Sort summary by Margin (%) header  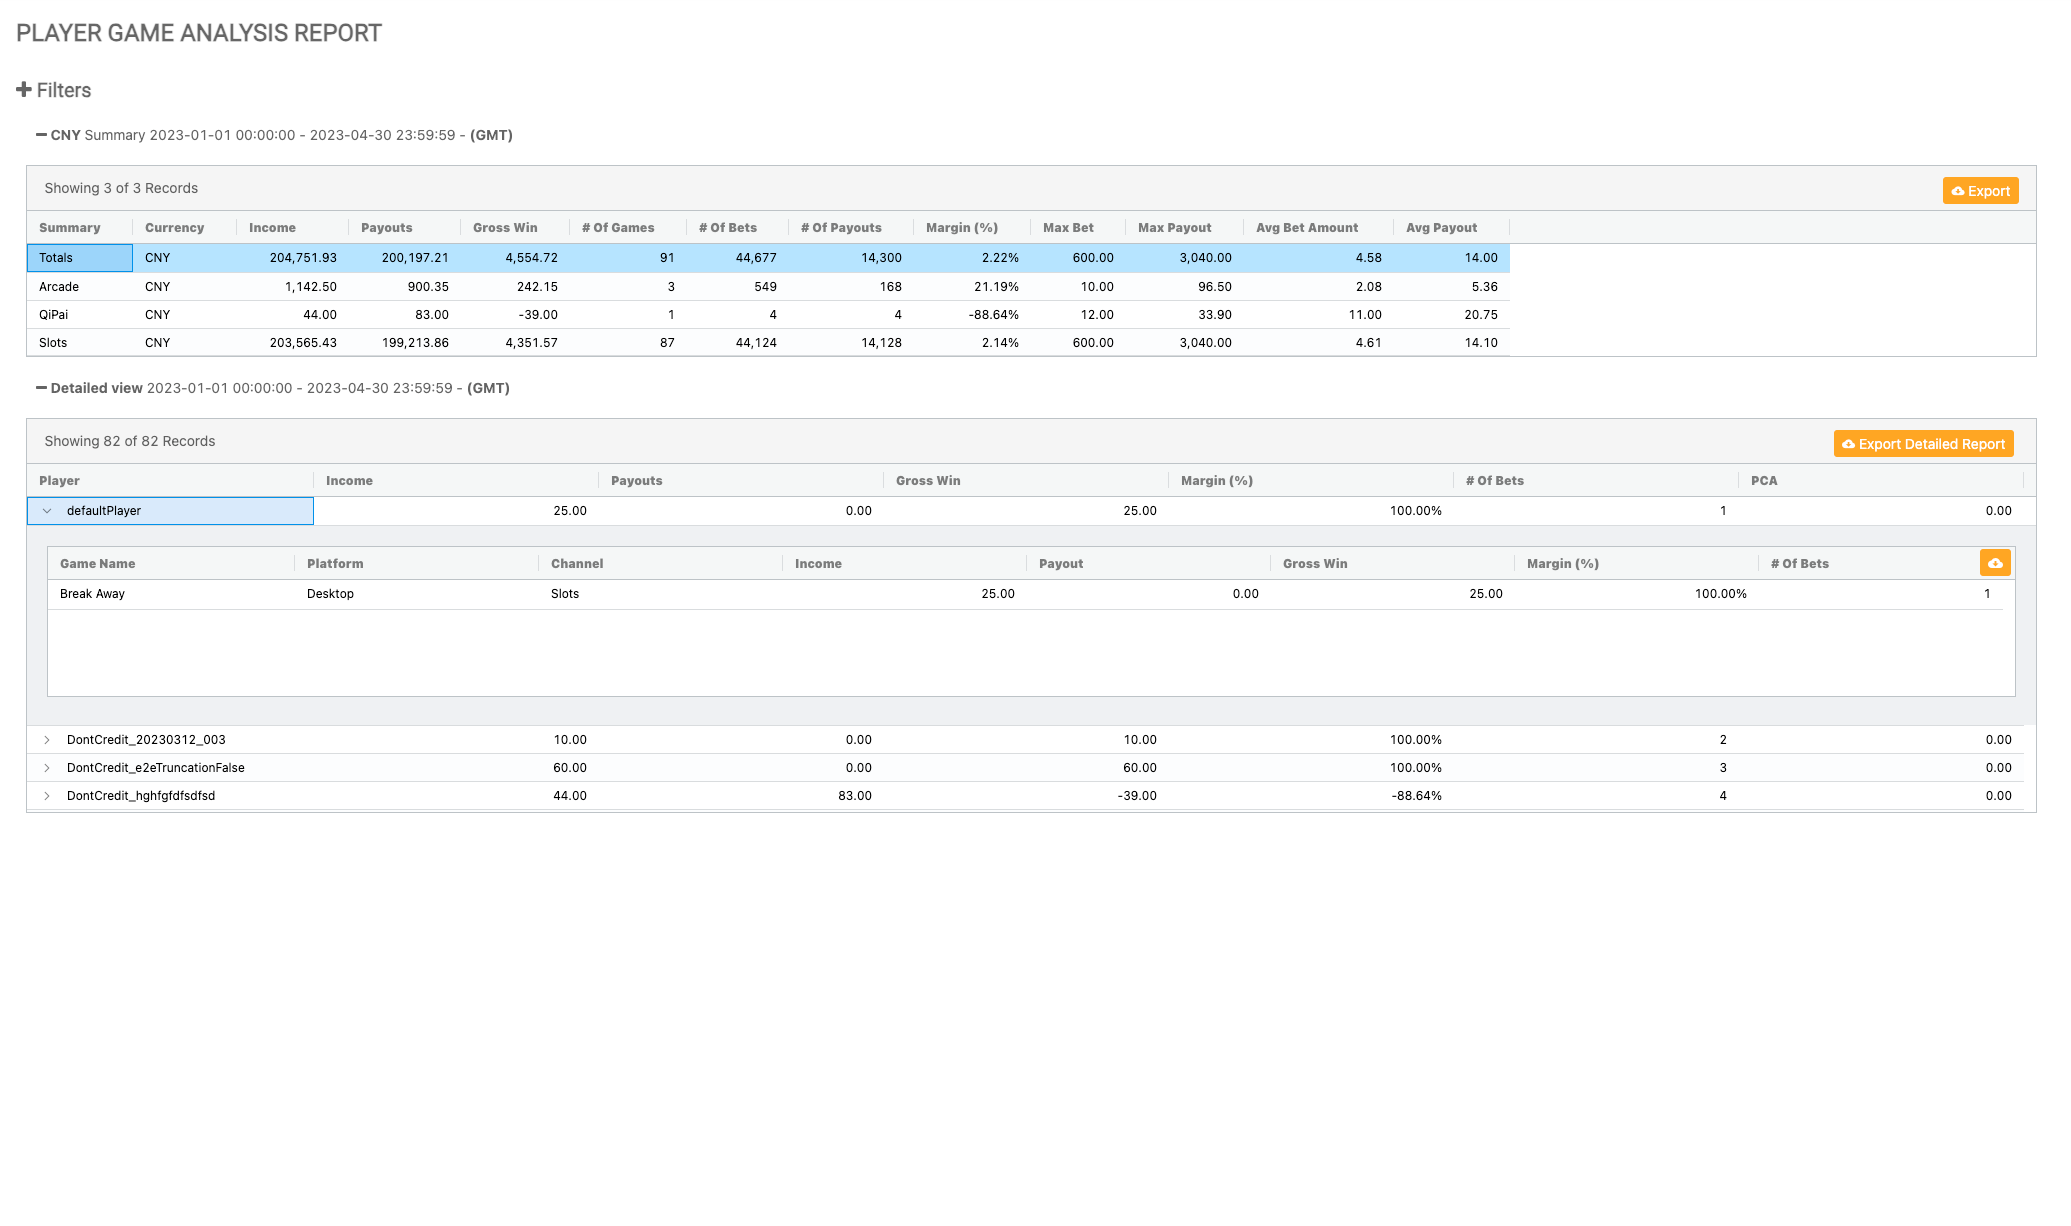point(961,228)
